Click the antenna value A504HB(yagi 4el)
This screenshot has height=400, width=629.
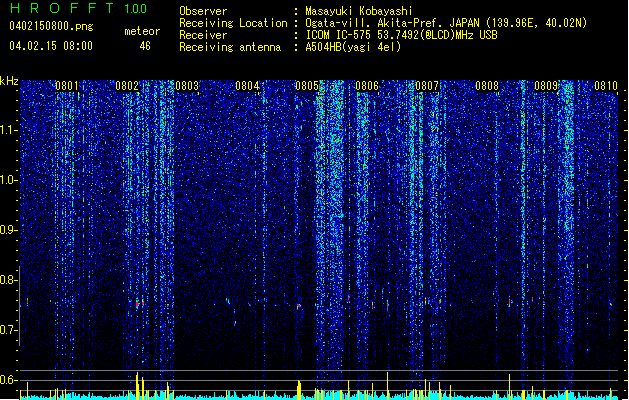353,47
